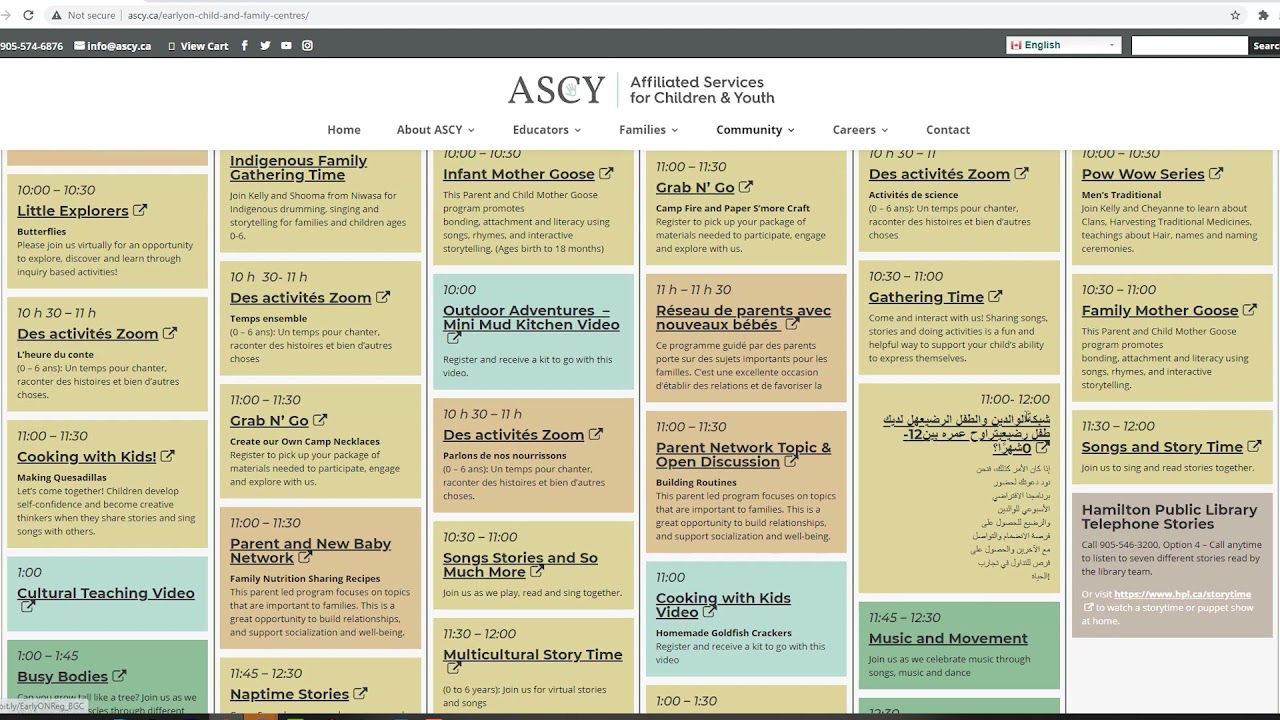Viewport: 1280px width, 720px height.
Task: Click the Search button
Action: tap(1265, 45)
